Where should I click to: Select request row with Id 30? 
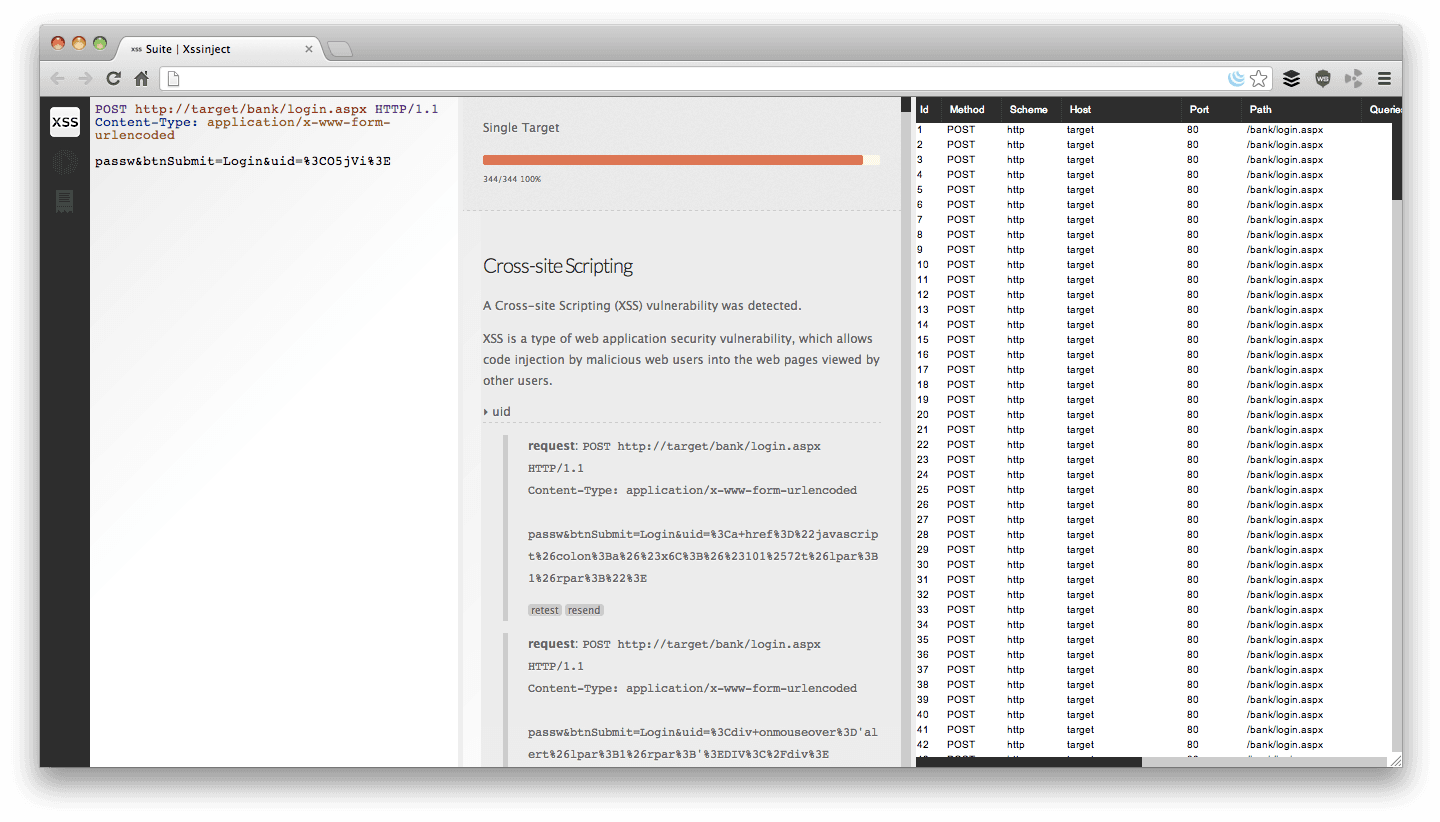coord(1154,564)
